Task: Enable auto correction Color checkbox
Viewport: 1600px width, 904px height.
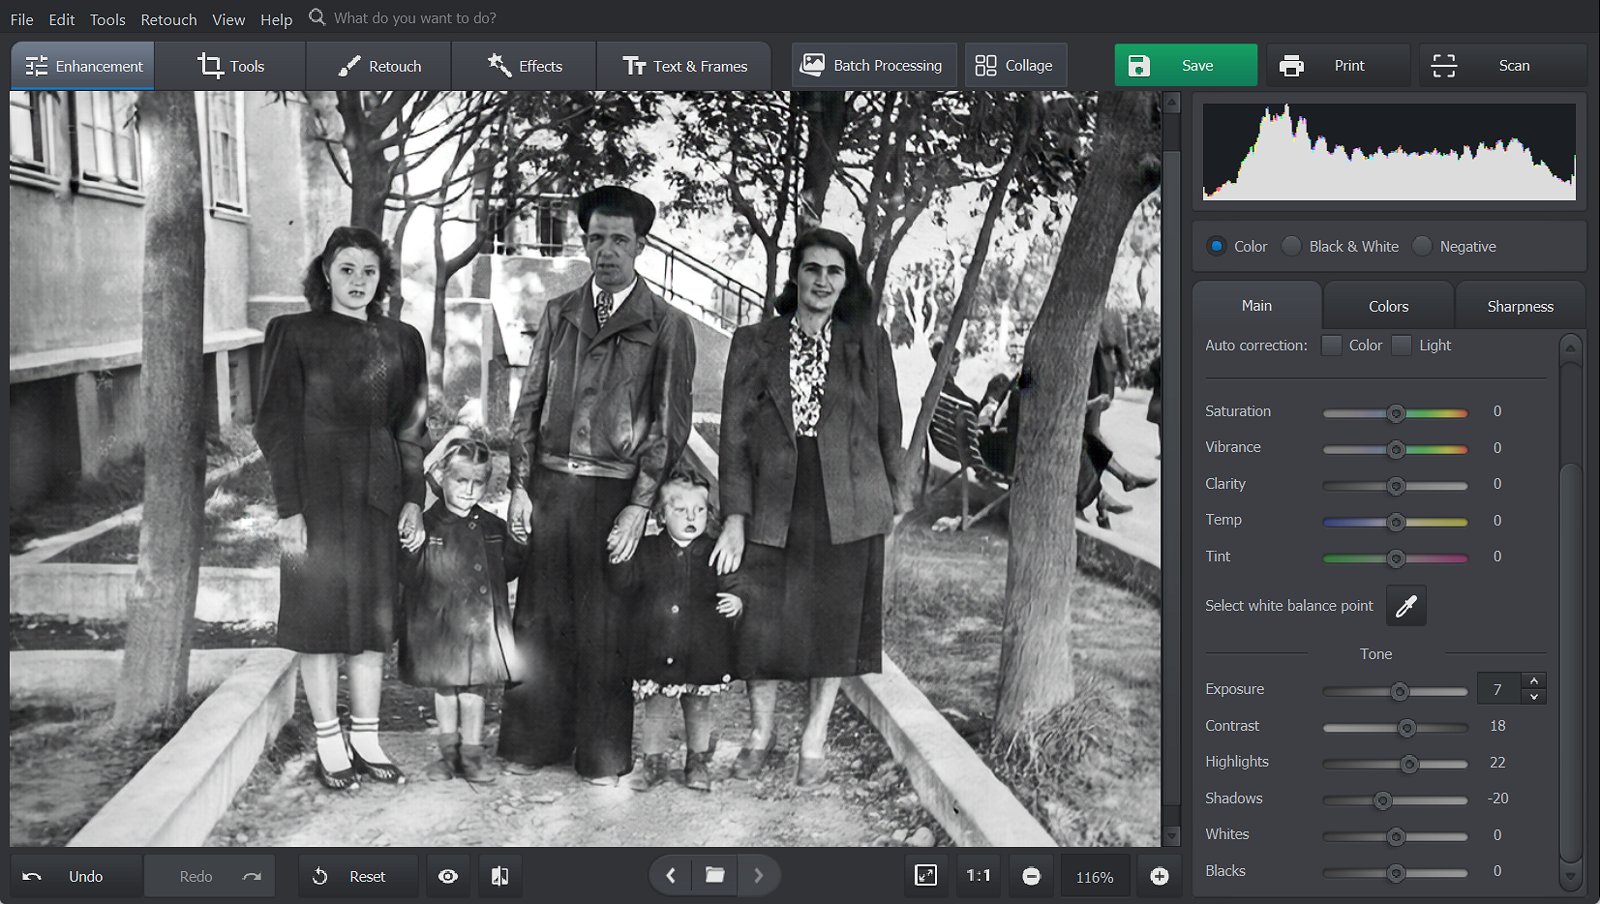Action: pos(1331,345)
